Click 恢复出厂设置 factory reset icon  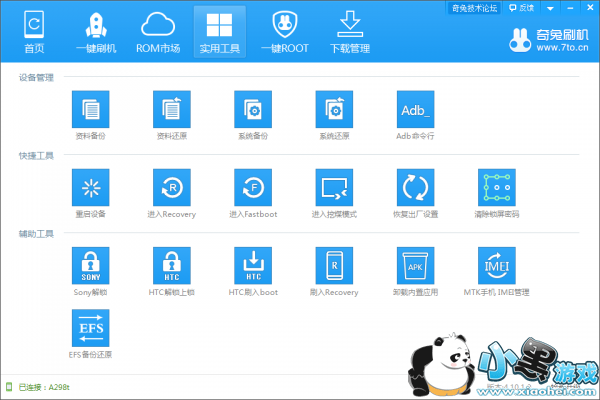point(415,187)
